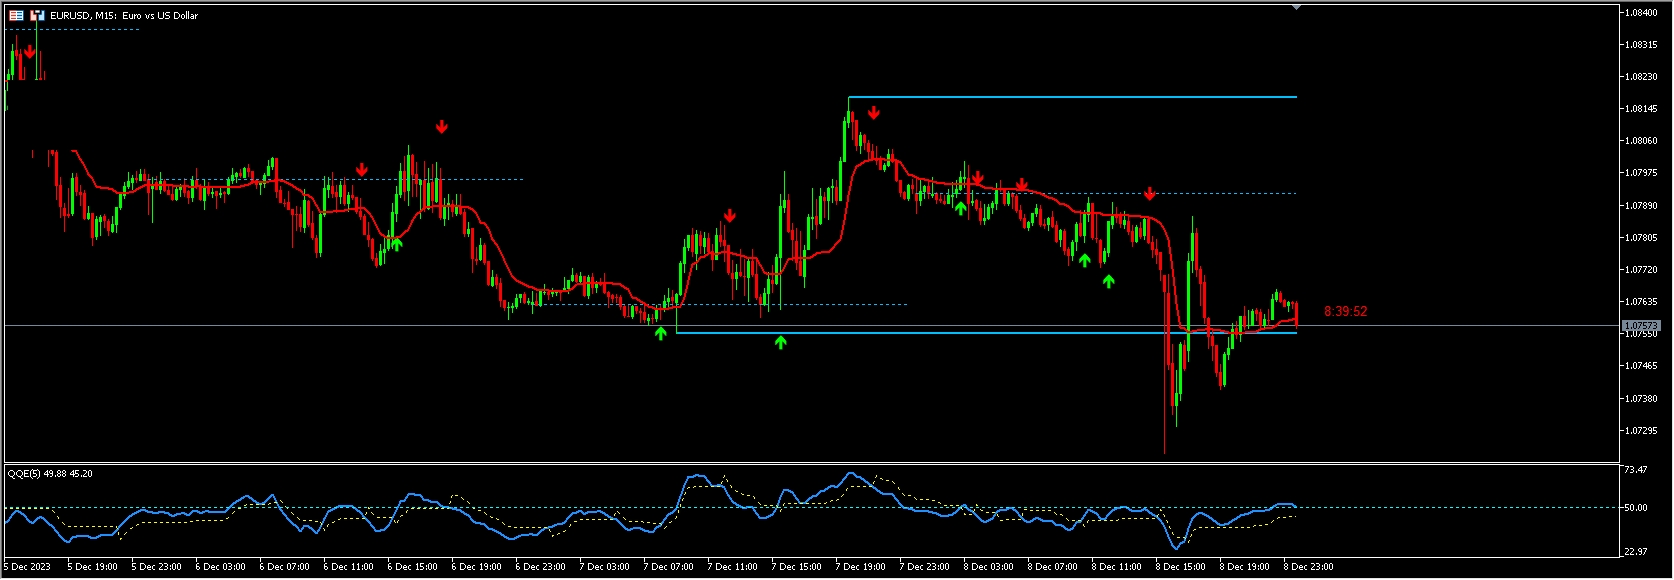Viewport: 1674px width, 580px height.
Task: Open the Depth of Market icon
Action: click(37, 15)
